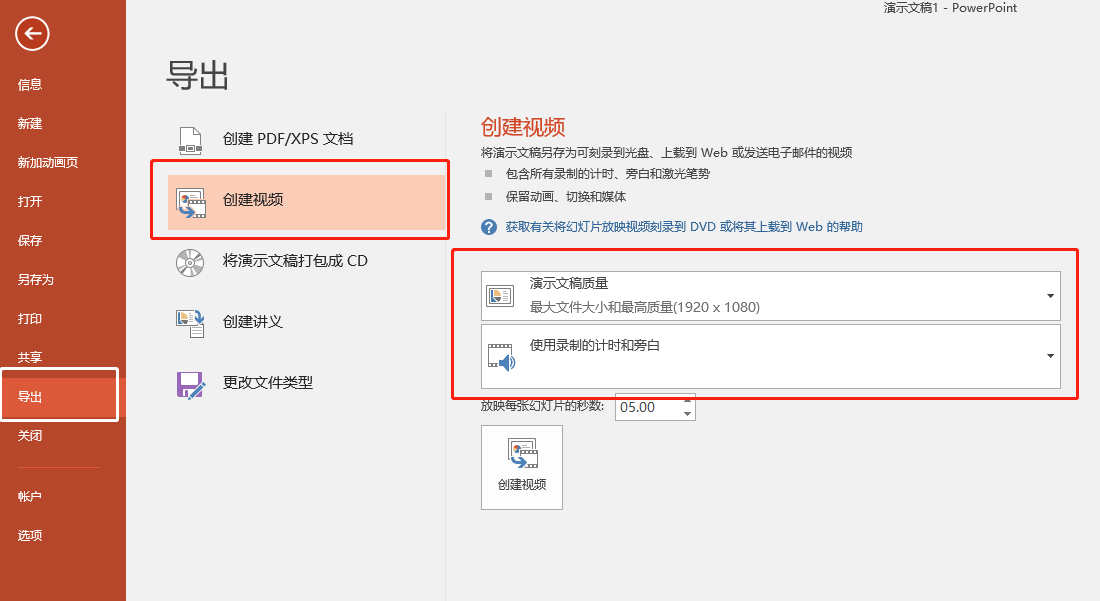Increase seconds per slide with up arrow
1100x601 pixels.
point(688,400)
